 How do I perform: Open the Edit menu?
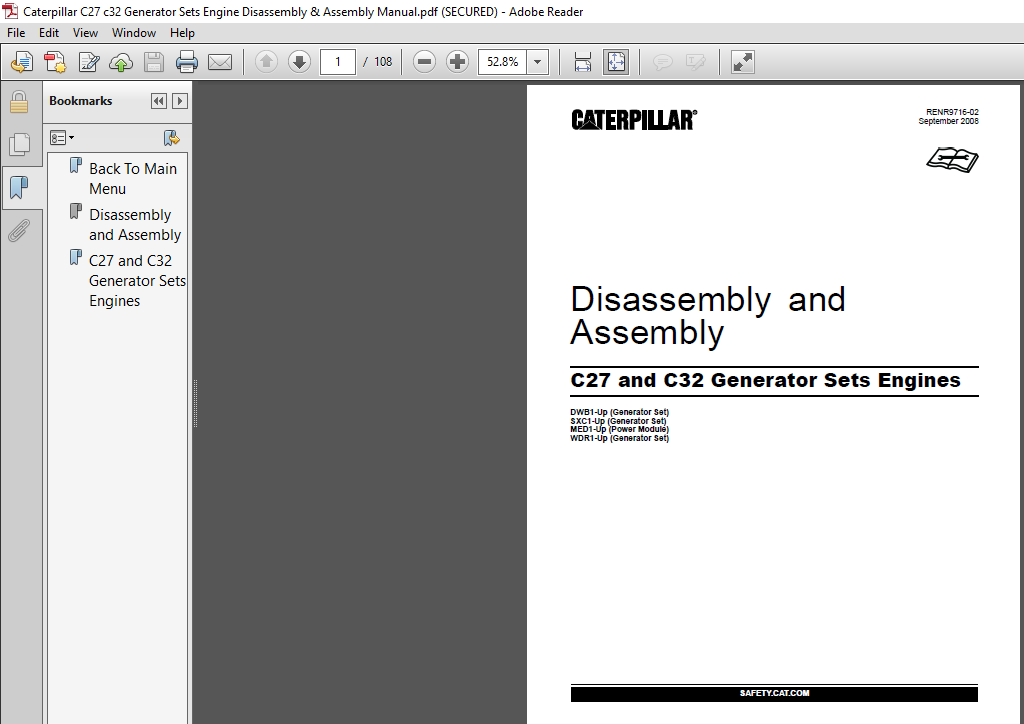click(48, 33)
